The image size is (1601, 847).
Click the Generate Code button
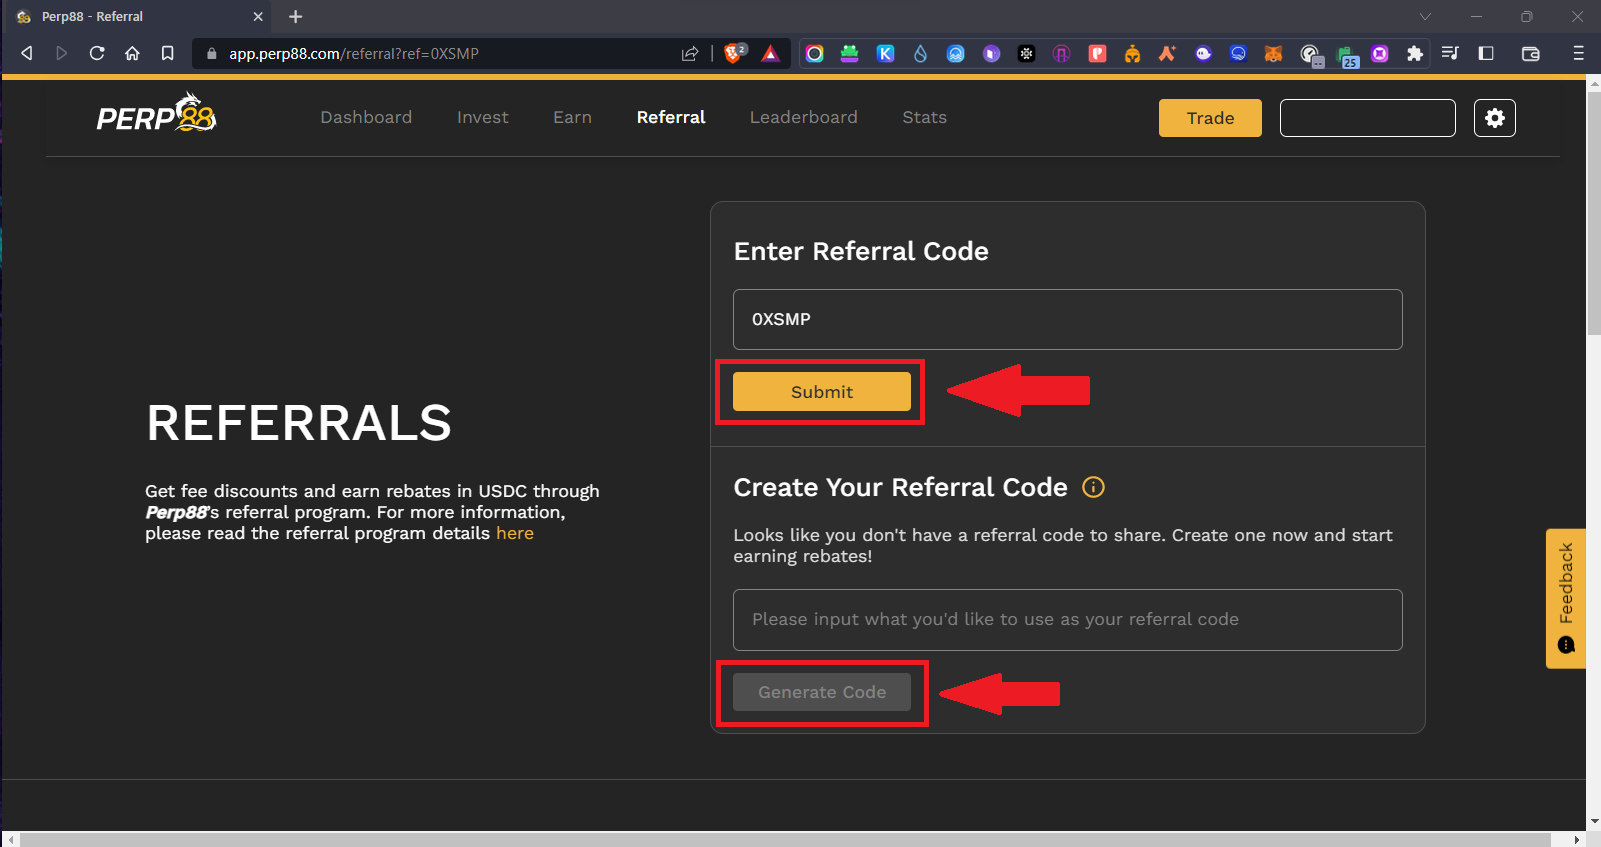tap(822, 692)
